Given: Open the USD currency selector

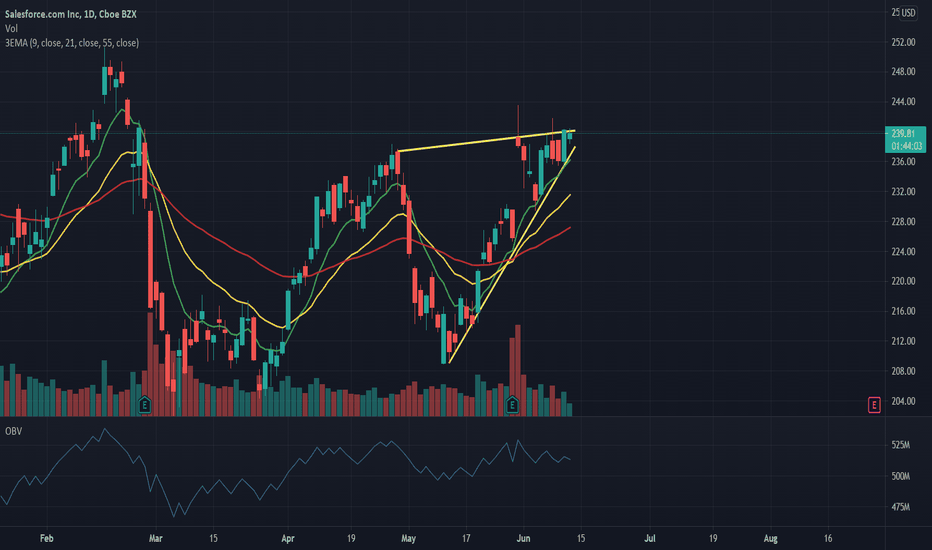Looking at the screenshot, I should point(908,12).
